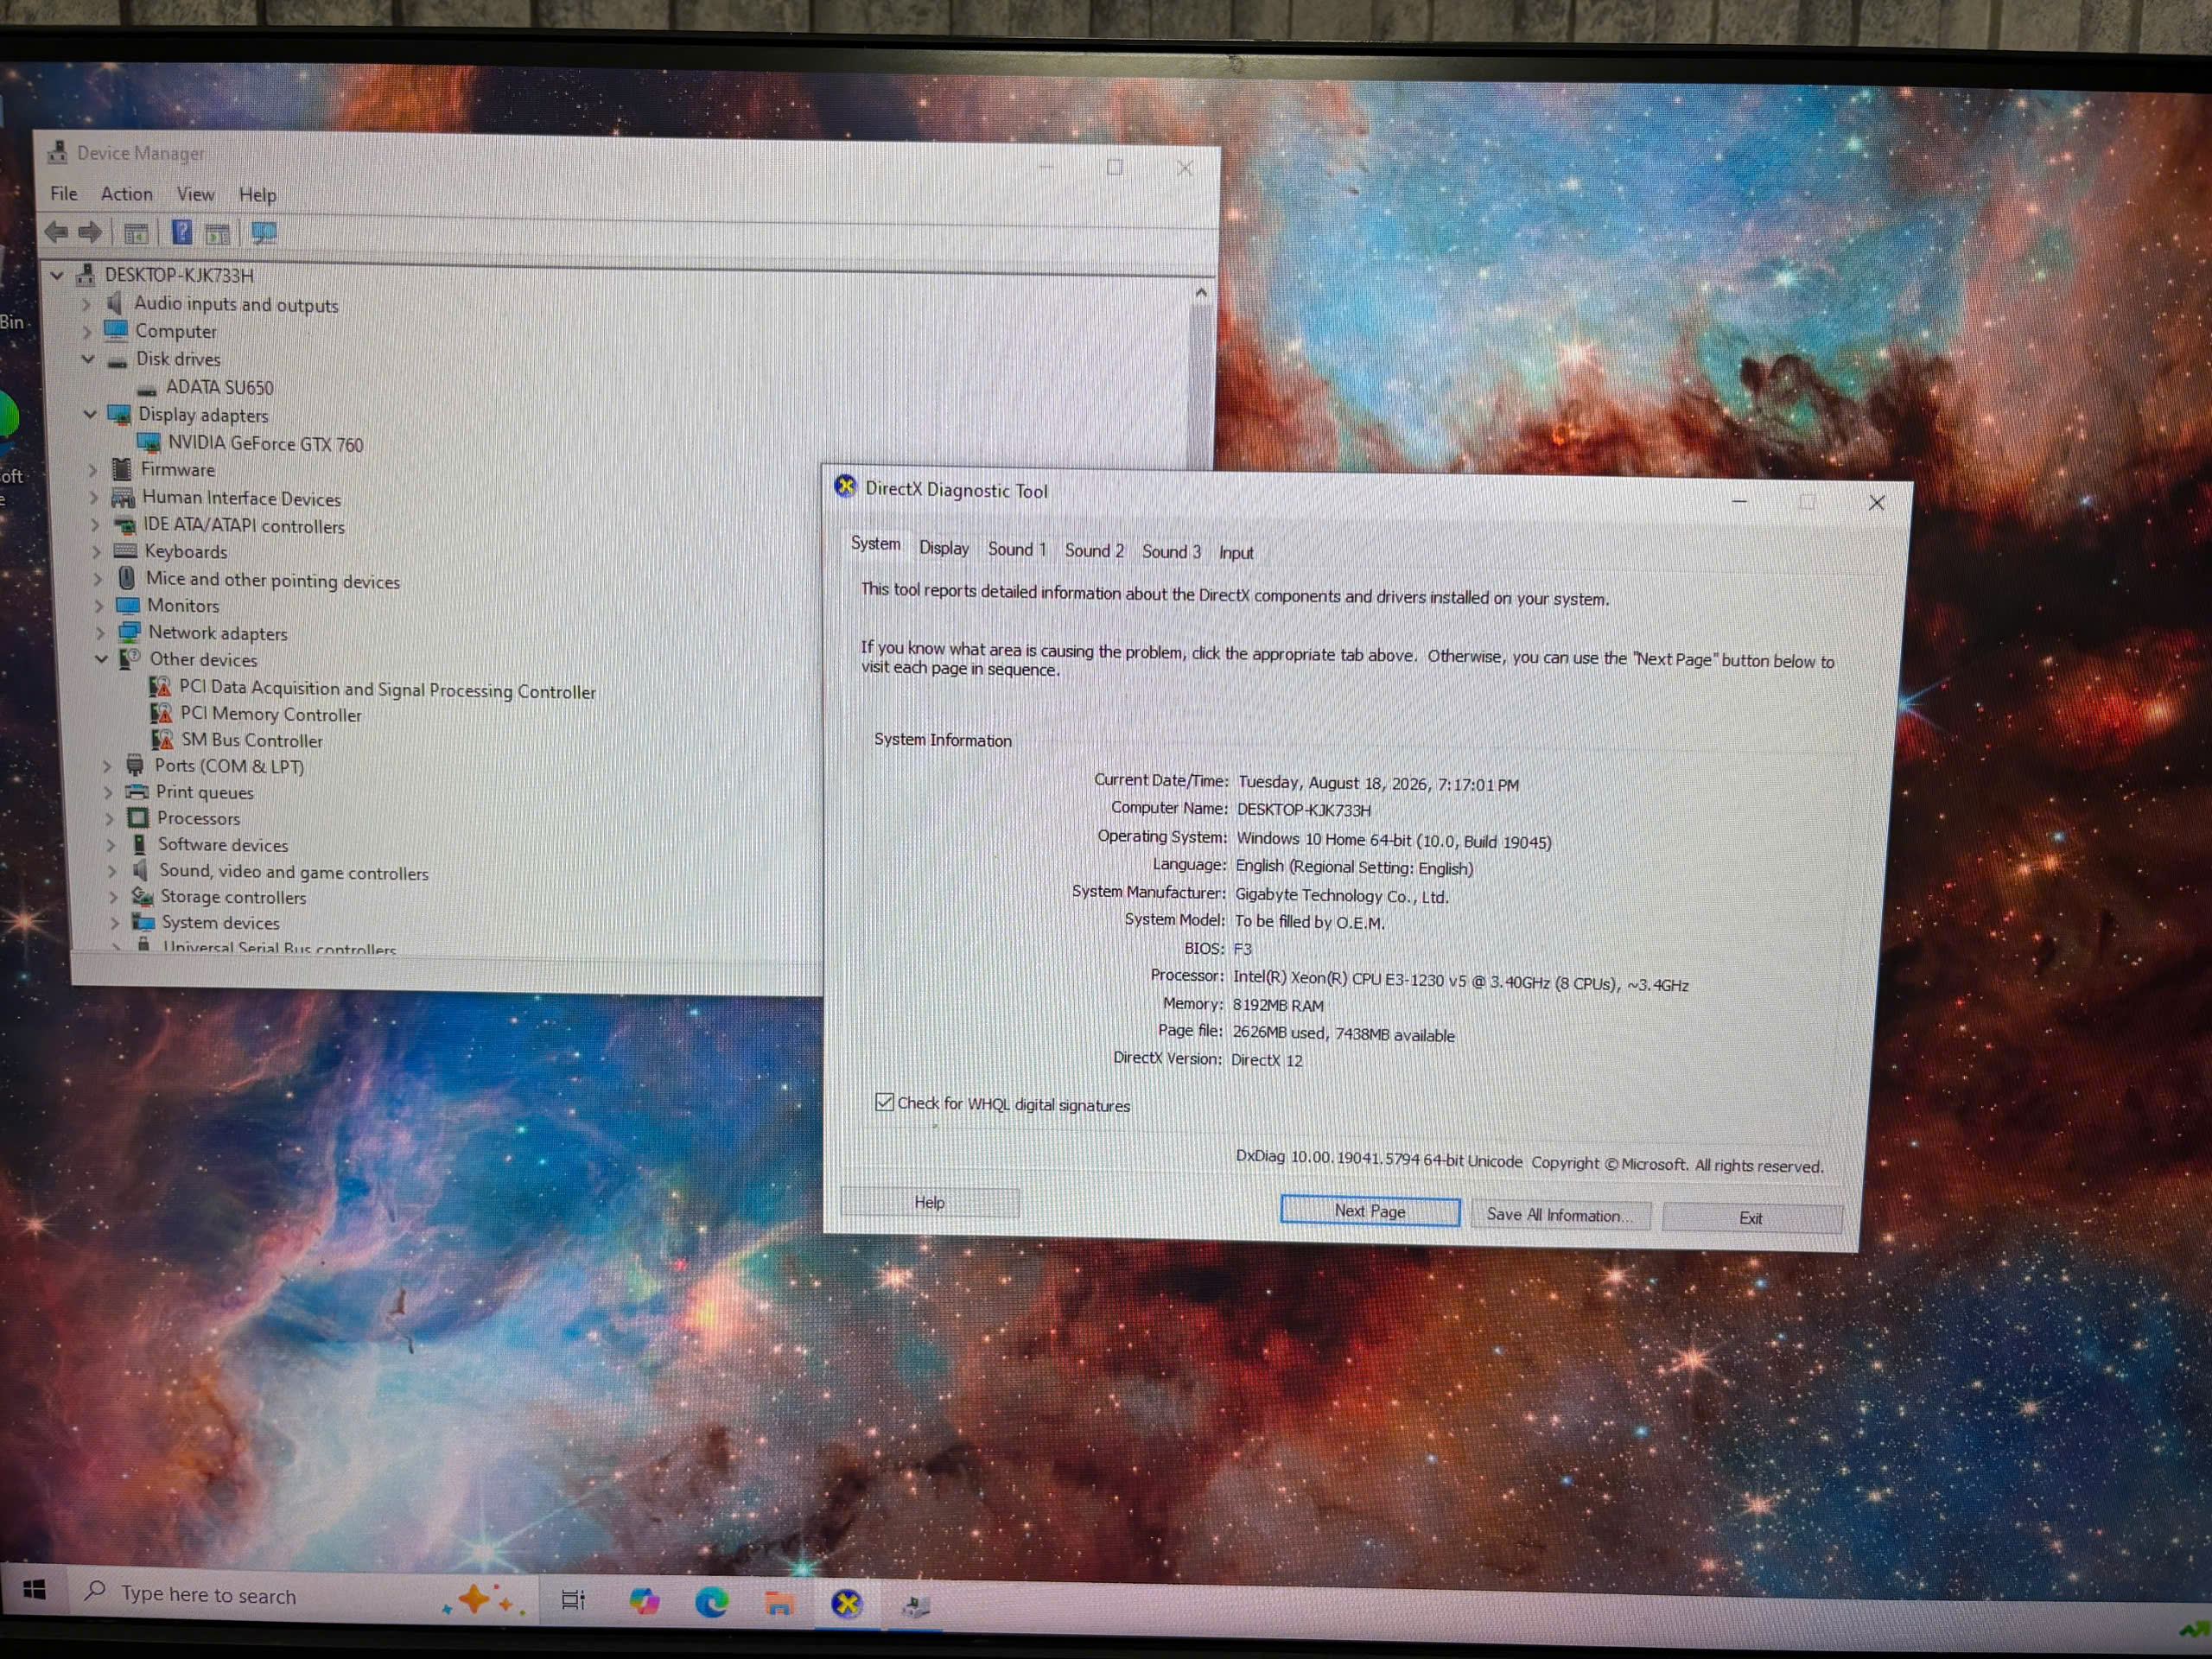The width and height of the screenshot is (2212, 1659).
Task: Click the DirectX Diagnostic Tool taskbar icon
Action: click(846, 1604)
